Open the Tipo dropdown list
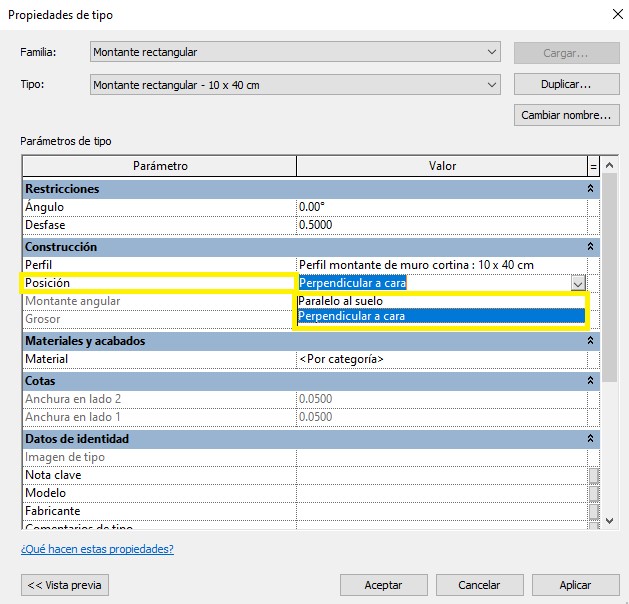 [x=491, y=85]
